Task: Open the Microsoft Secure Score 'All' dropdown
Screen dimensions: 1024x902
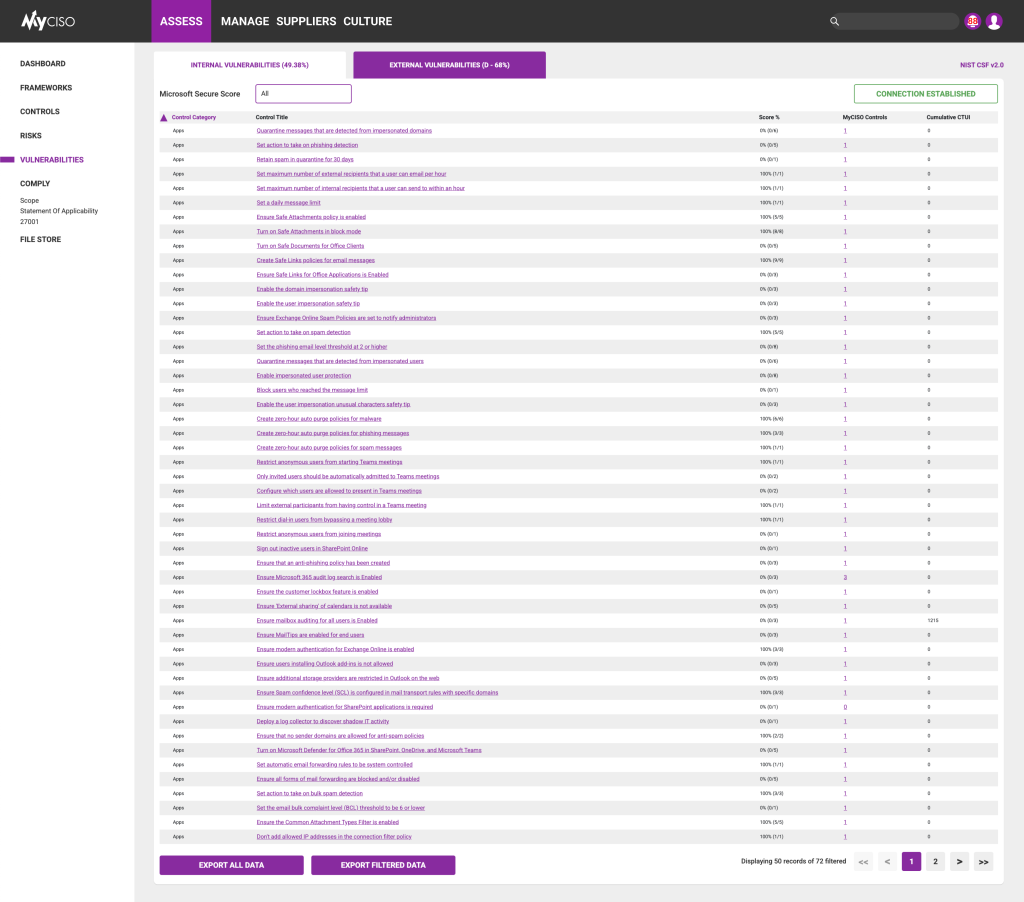Action: (303, 93)
